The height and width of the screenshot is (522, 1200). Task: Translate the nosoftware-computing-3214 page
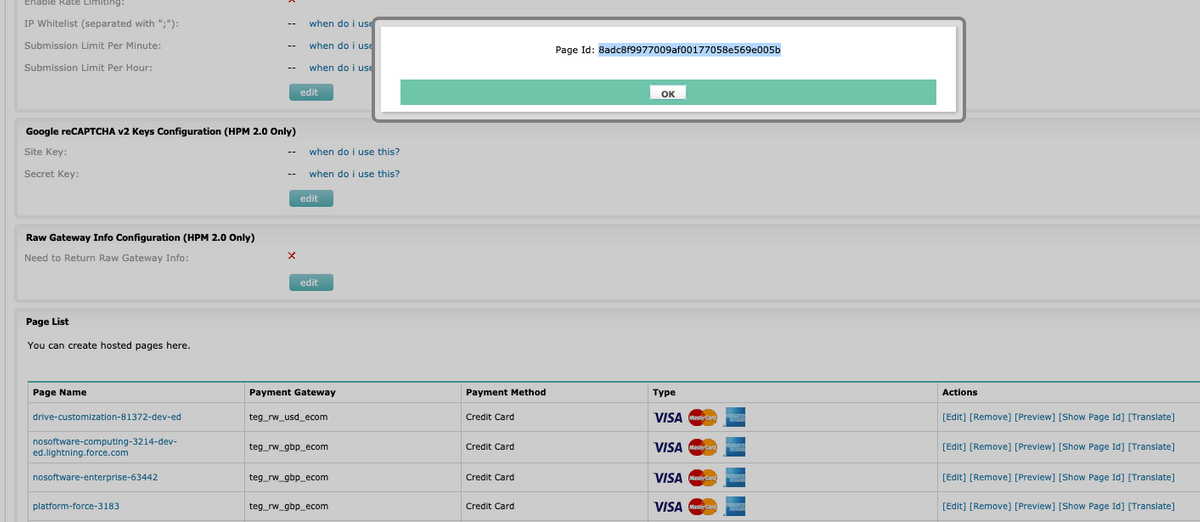click(1151, 447)
